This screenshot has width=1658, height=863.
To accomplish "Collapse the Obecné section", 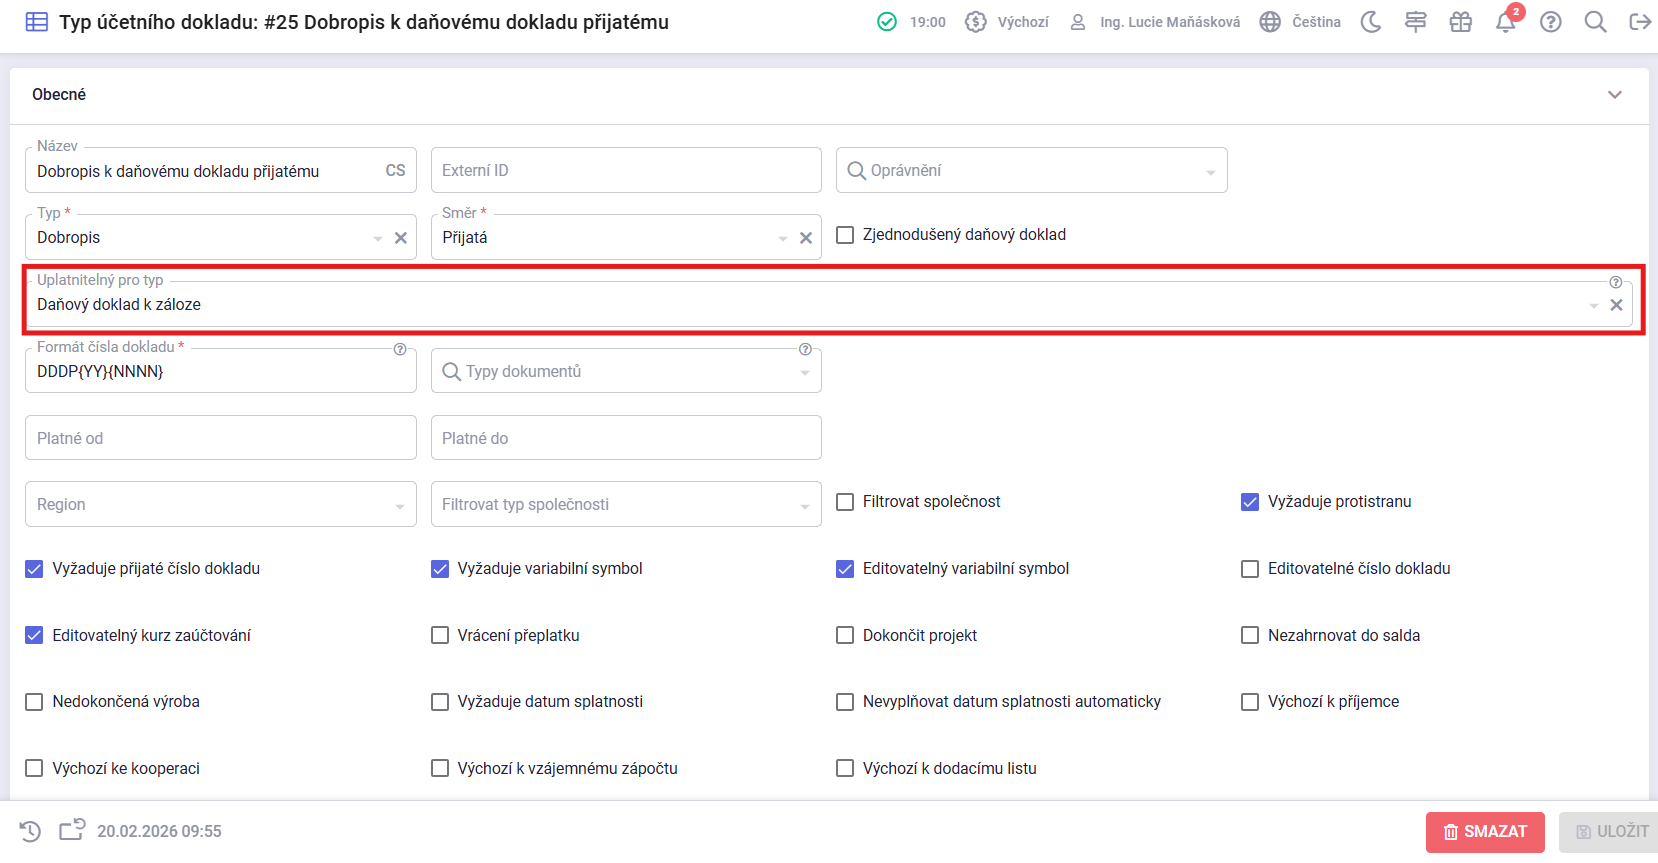I will [1614, 95].
